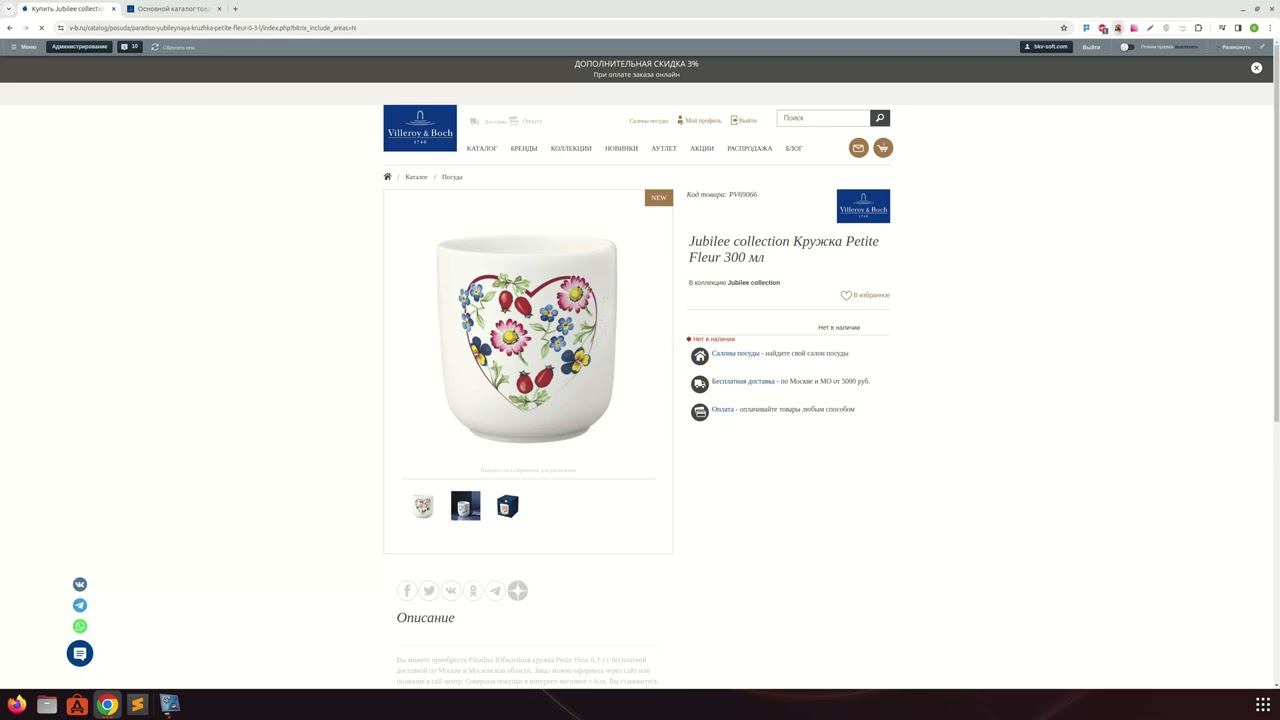
Task: Open the БЛОГ menu item
Action: (794, 148)
